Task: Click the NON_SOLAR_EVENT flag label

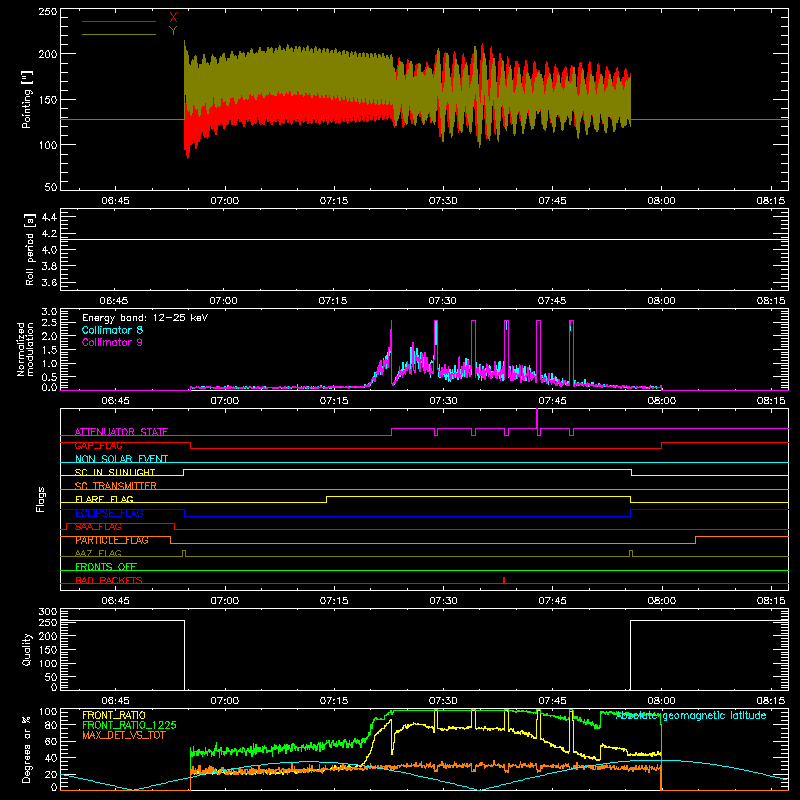Action: point(121,459)
